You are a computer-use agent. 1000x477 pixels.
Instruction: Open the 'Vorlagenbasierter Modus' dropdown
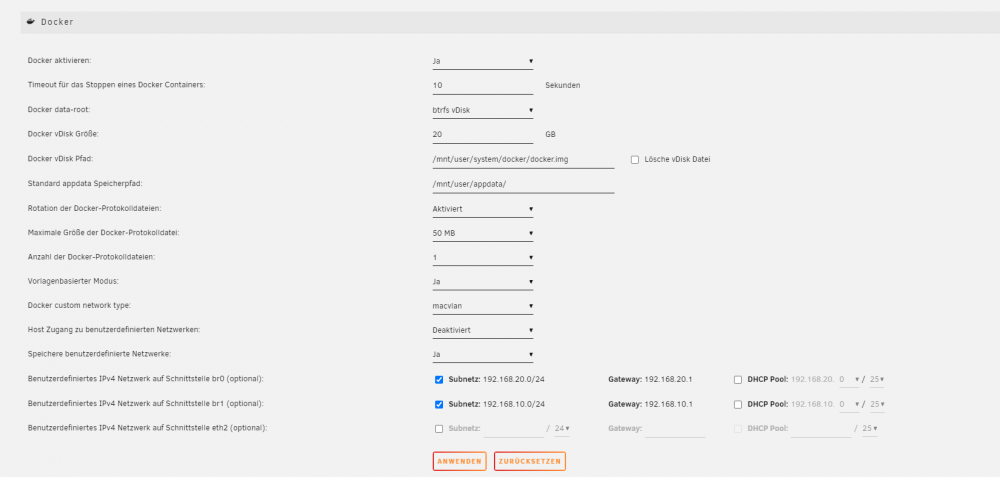pos(483,282)
